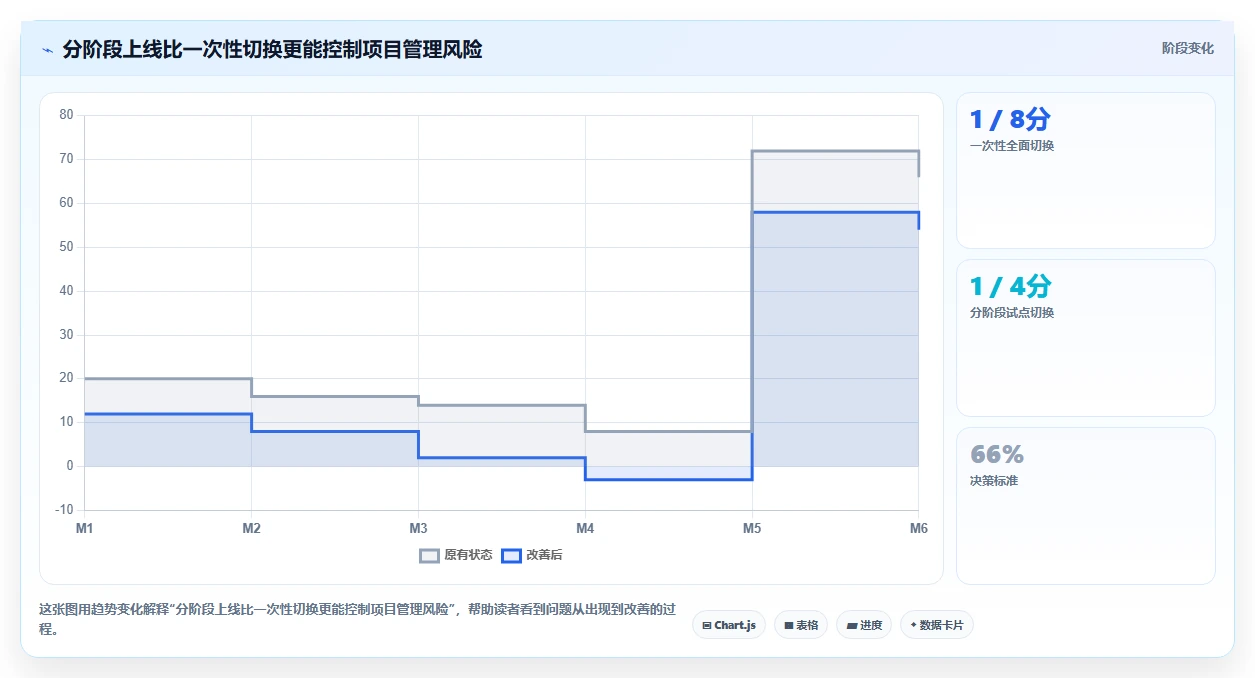The width and height of the screenshot is (1255, 678).
Task: Click the M4 x-axis label
Action: coord(585,528)
